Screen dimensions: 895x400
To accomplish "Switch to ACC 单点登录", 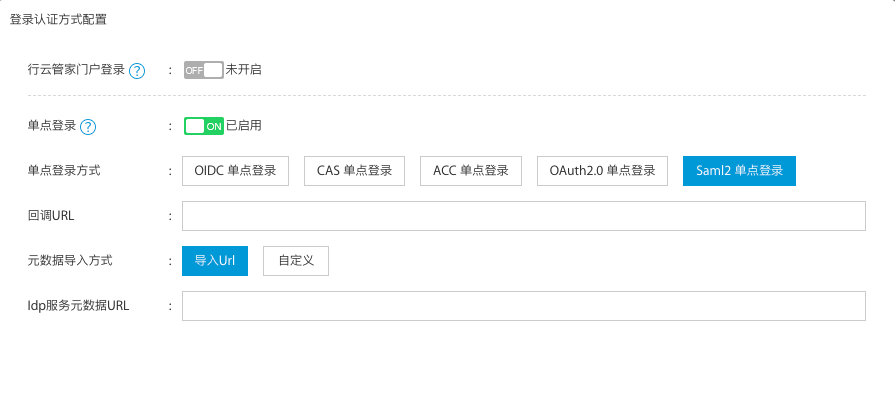I will coord(470,171).
